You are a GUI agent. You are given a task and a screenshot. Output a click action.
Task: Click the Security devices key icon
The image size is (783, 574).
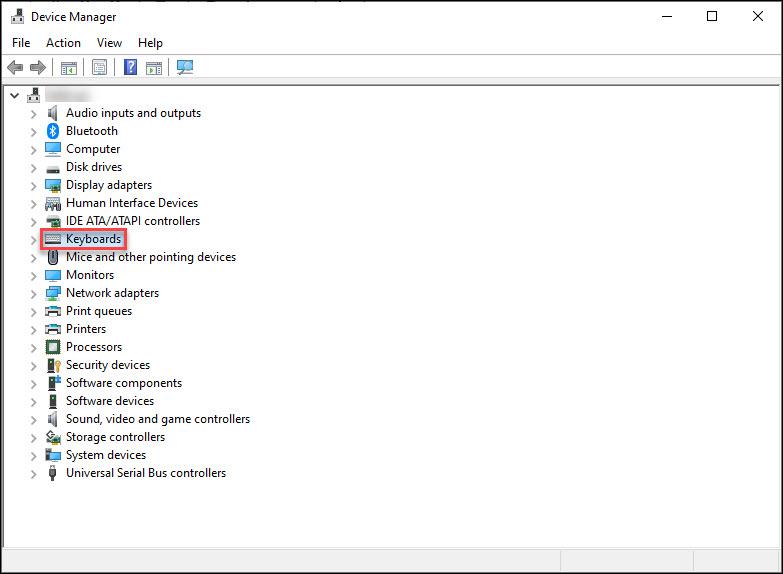(x=53, y=365)
